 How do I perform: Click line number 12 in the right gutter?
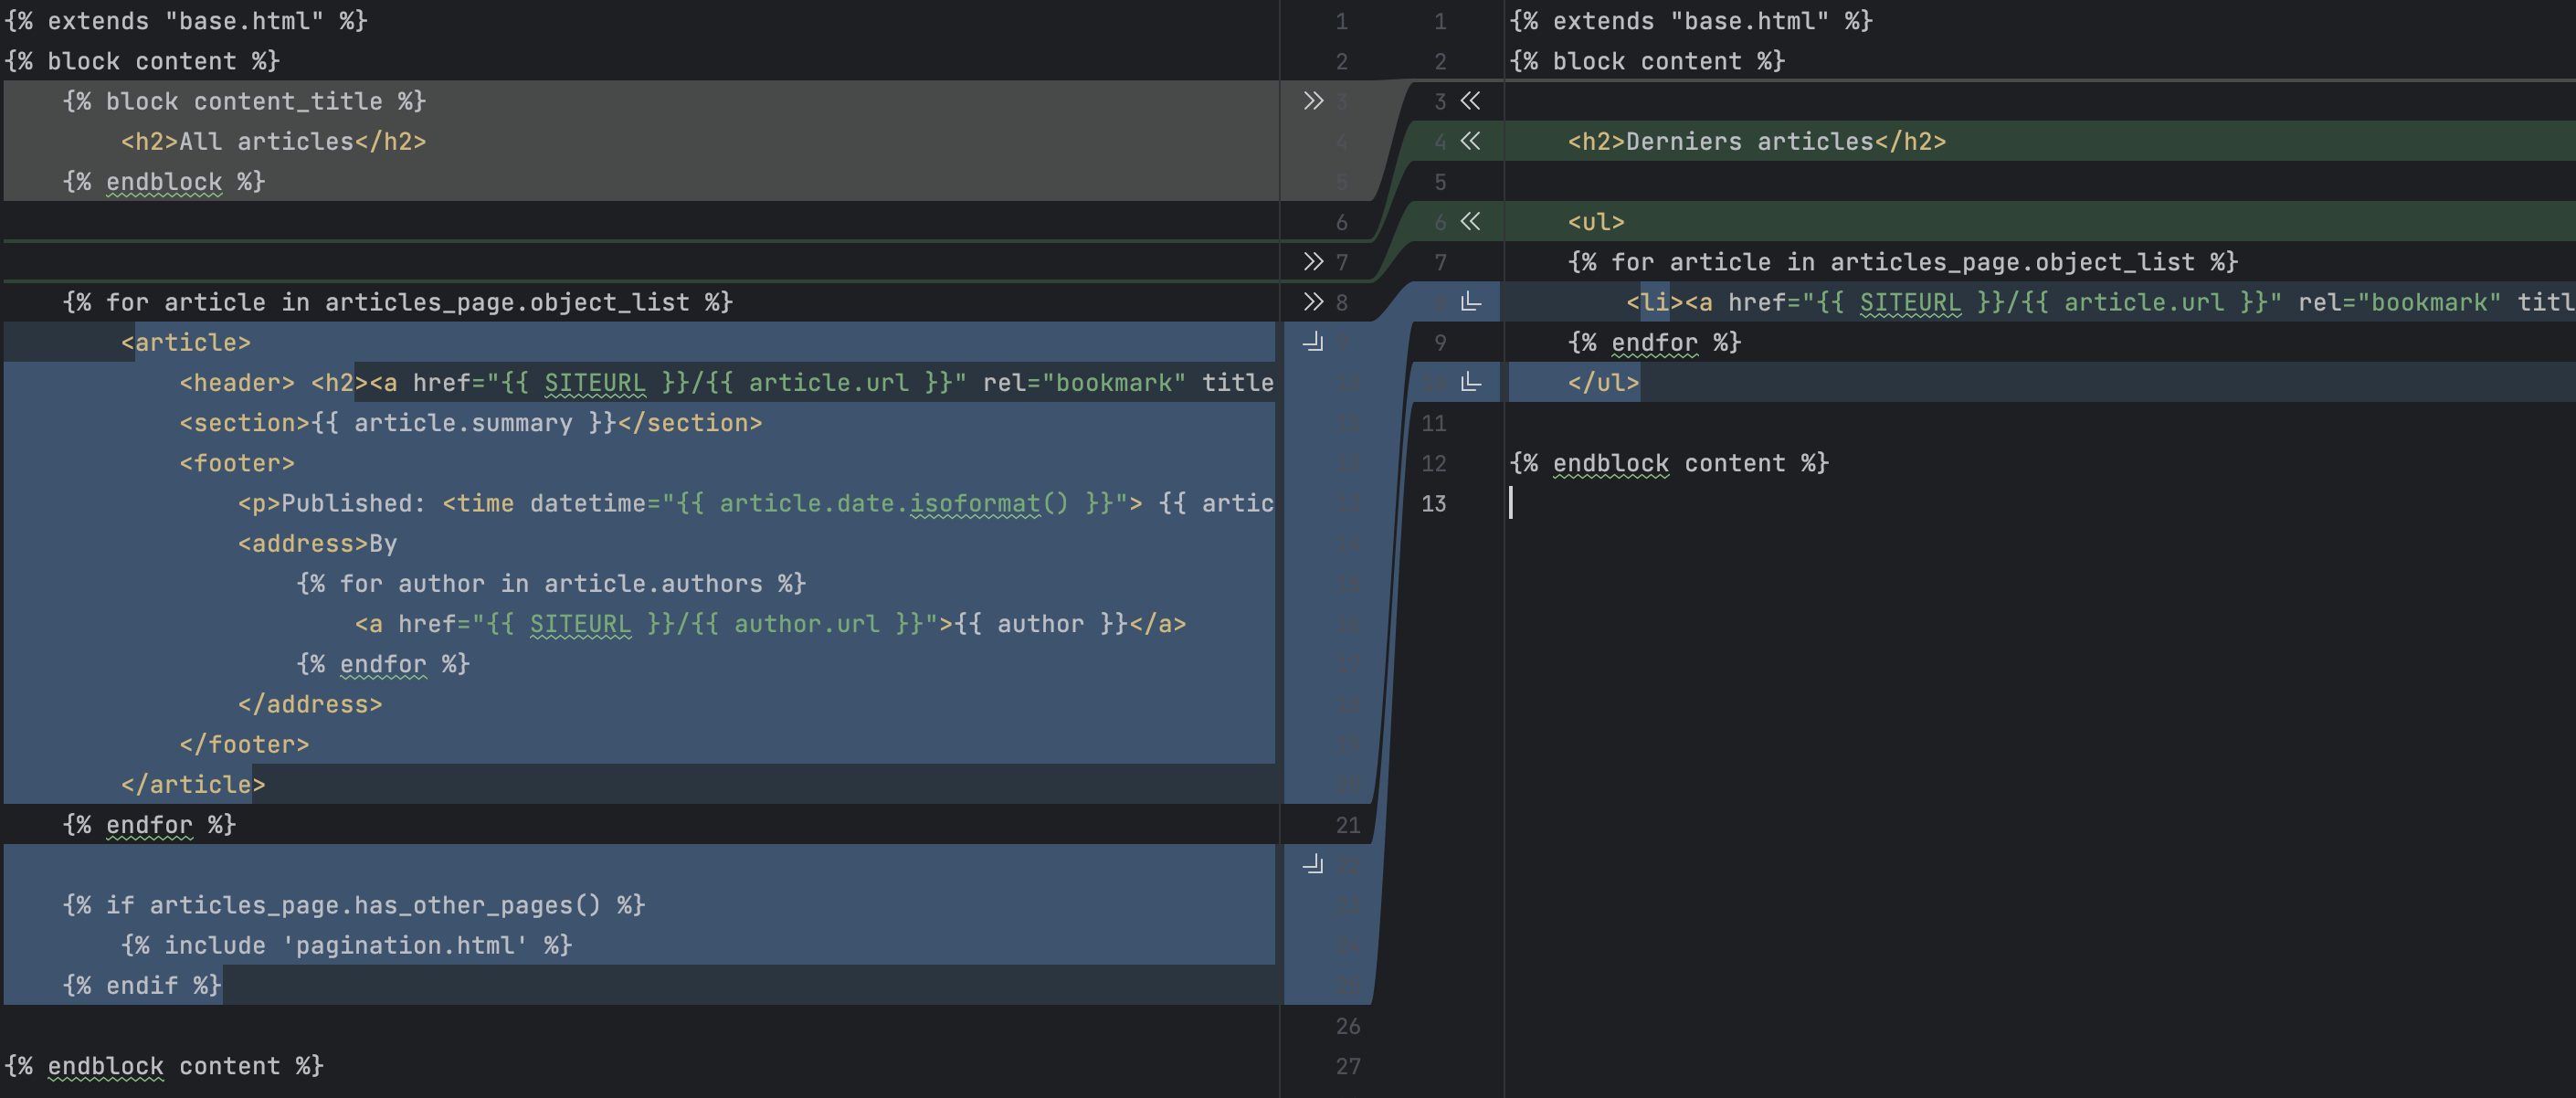coord(1434,463)
